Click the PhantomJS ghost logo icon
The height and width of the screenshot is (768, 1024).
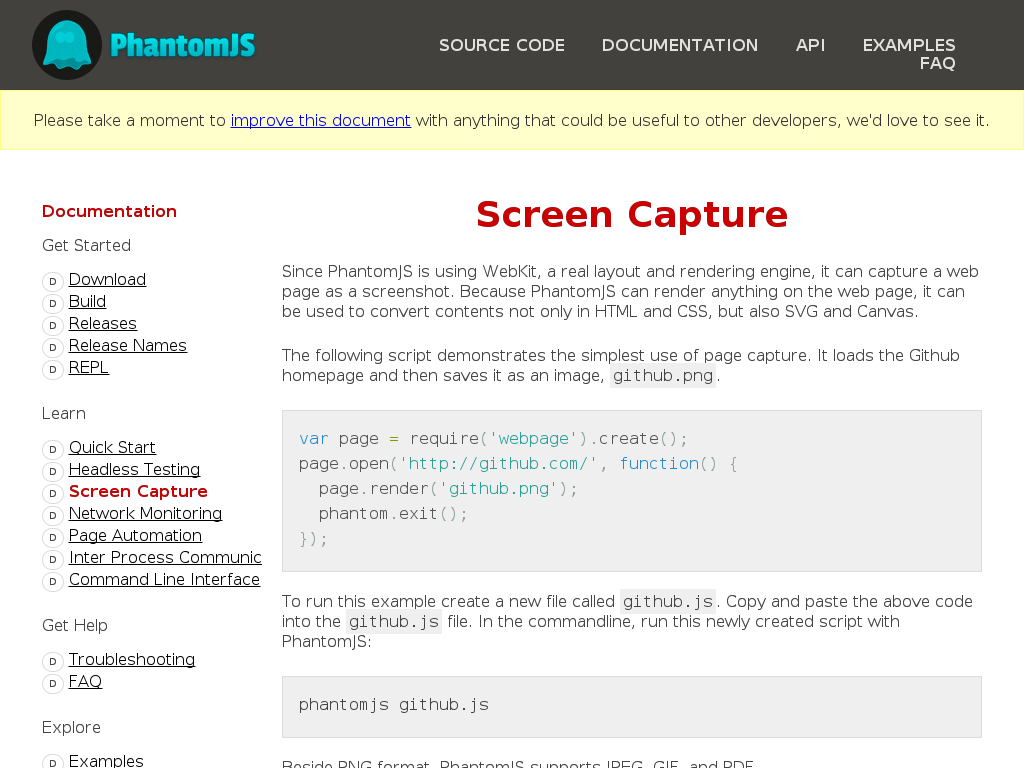click(x=67, y=45)
